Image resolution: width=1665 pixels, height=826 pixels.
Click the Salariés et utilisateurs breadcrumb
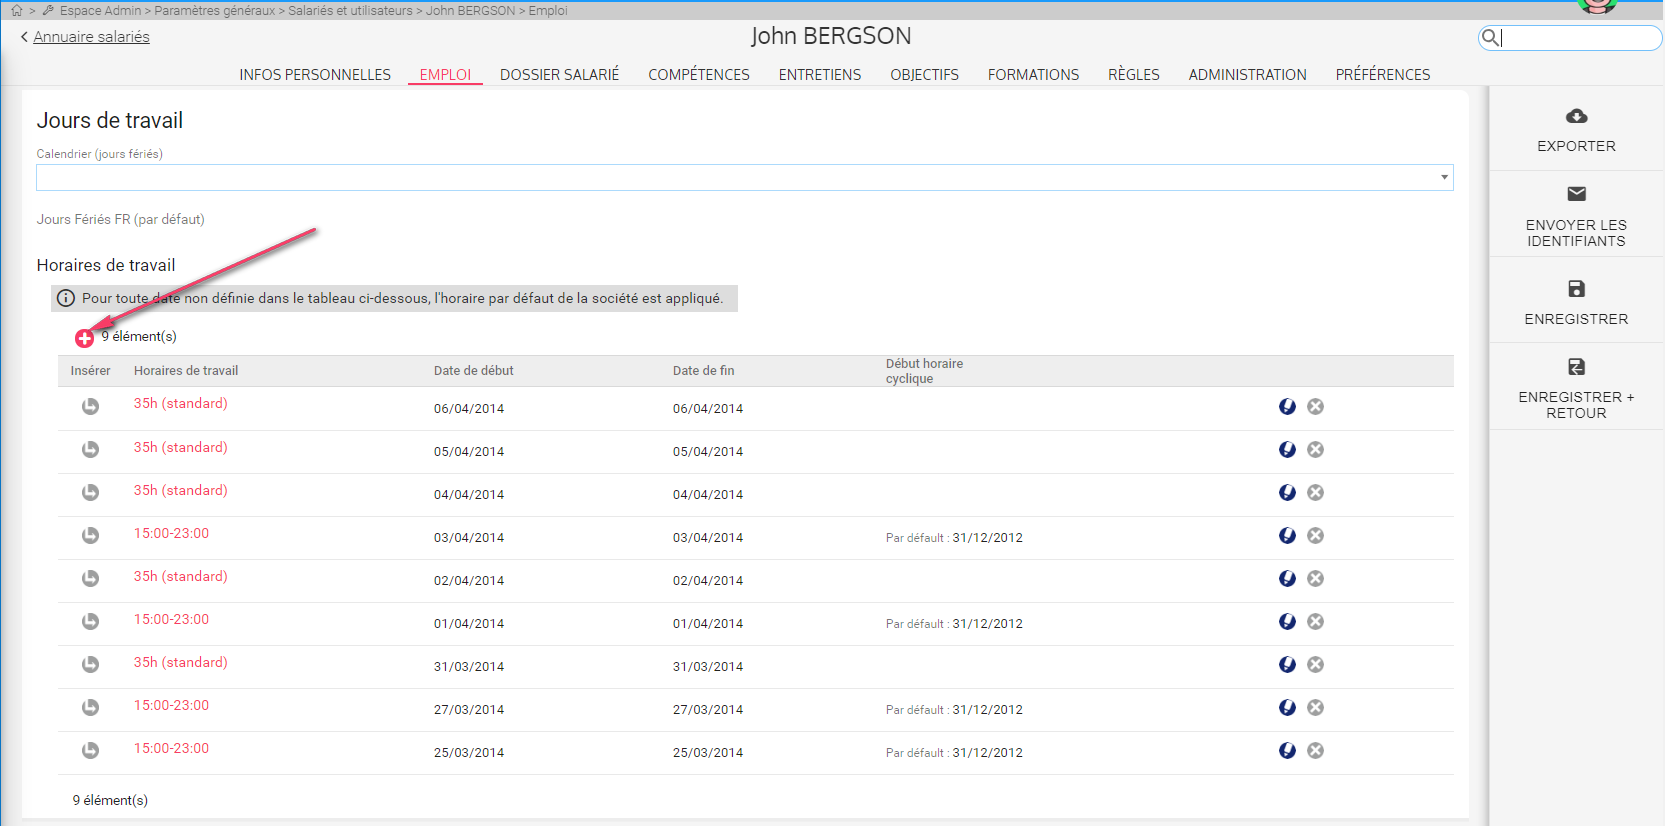click(350, 10)
